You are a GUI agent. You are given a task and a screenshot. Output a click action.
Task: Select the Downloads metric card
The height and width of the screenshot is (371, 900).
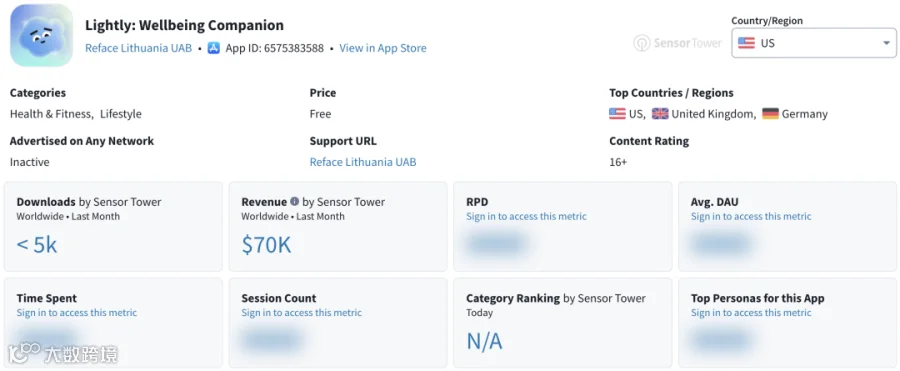coord(113,227)
